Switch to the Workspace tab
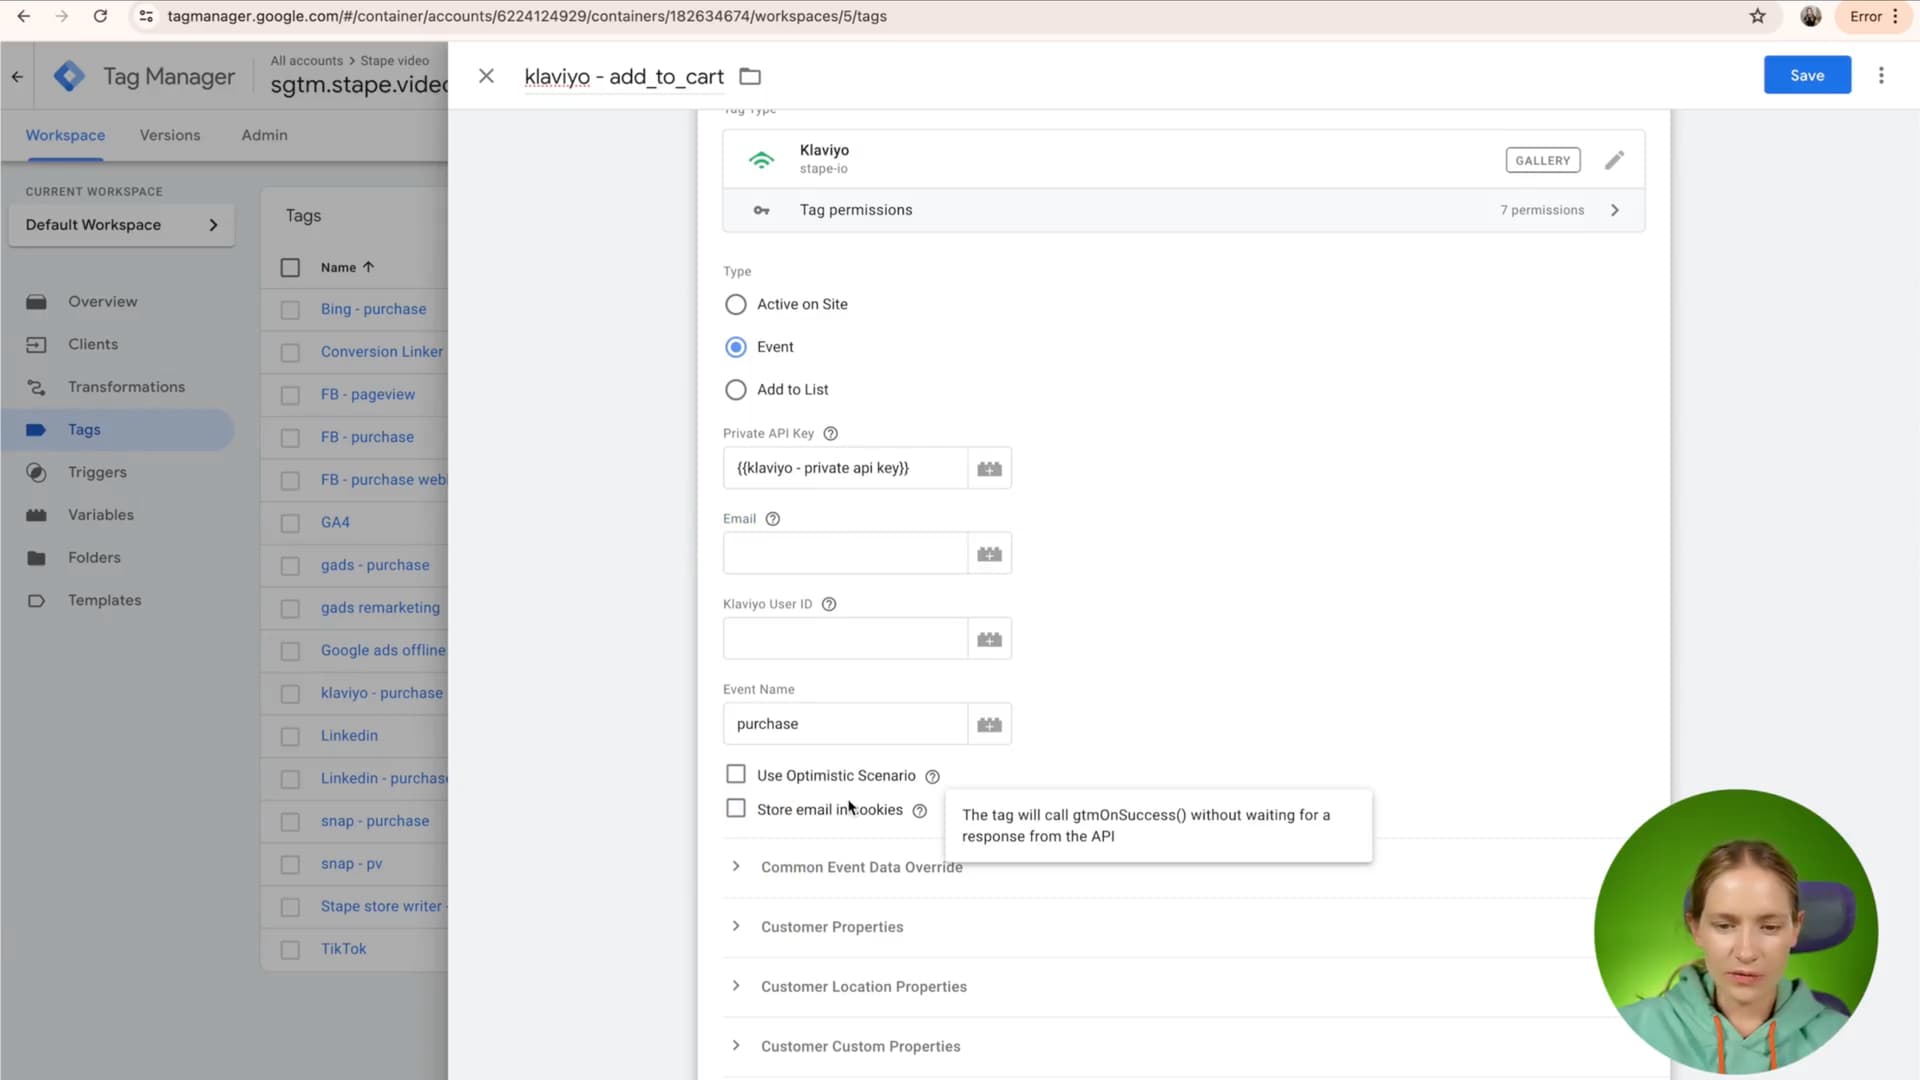The height and width of the screenshot is (1080, 1920). [65, 135]
